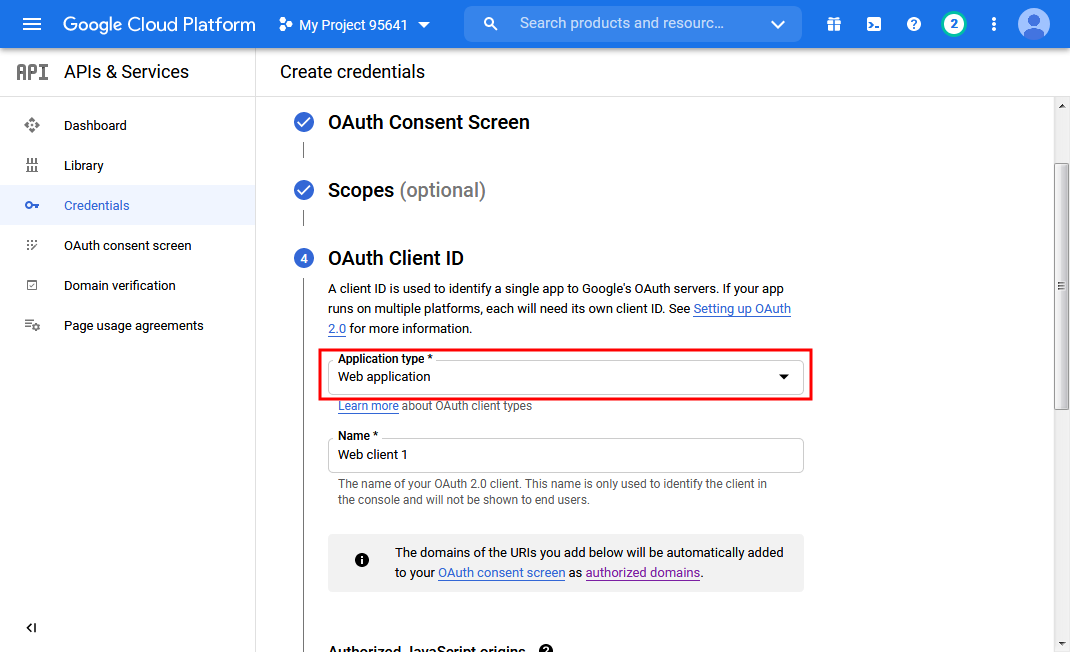This screenshot has height=652, width=1070.
Task: Click the Google Cloud Platform logo text
Action: coord(159,25)
